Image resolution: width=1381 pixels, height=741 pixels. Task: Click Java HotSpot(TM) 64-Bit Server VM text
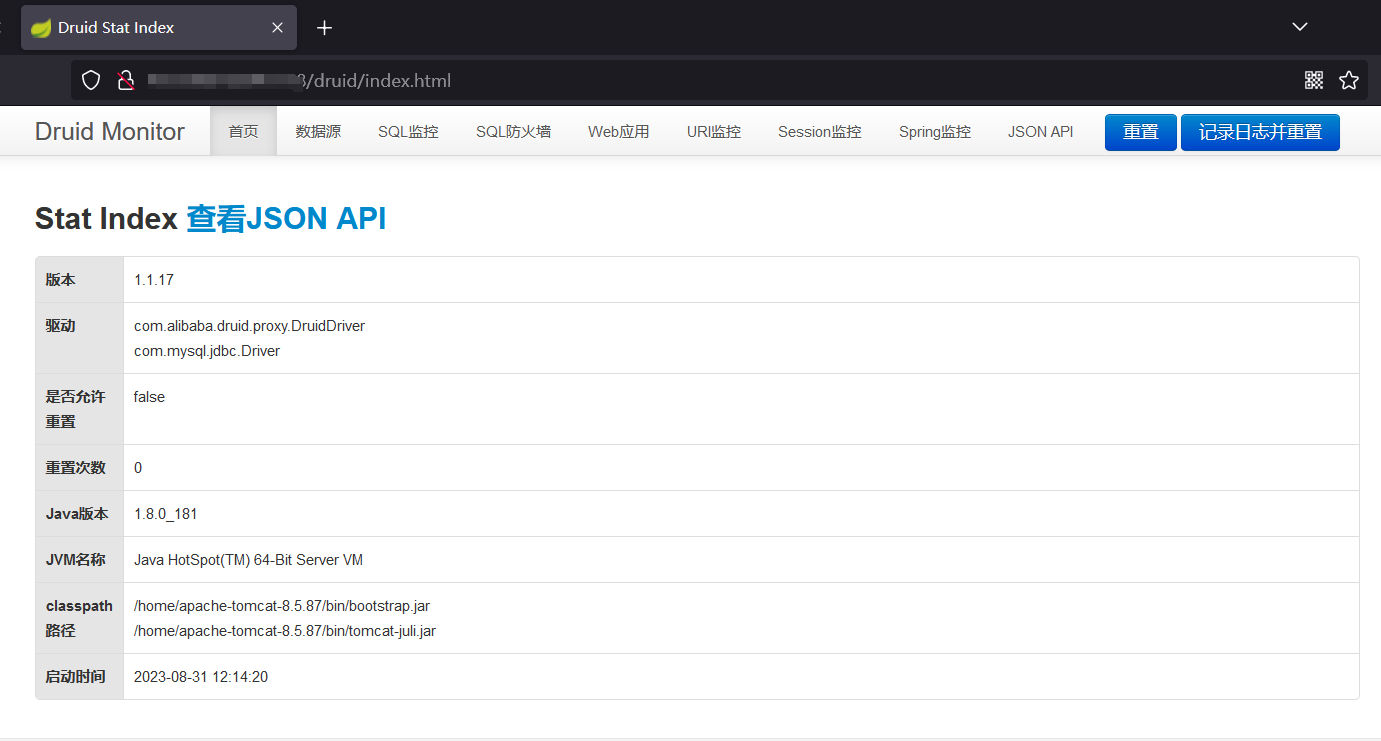click(248, 560)
